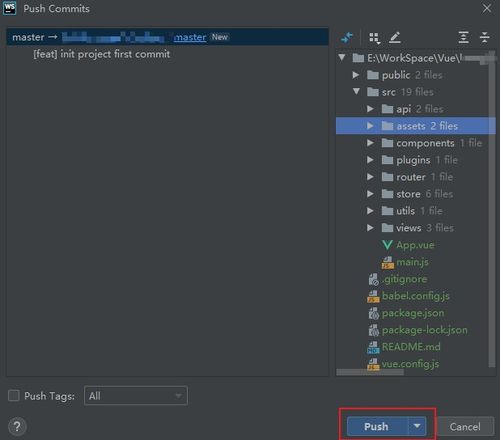Click the Push button

[x=377, y=426]
